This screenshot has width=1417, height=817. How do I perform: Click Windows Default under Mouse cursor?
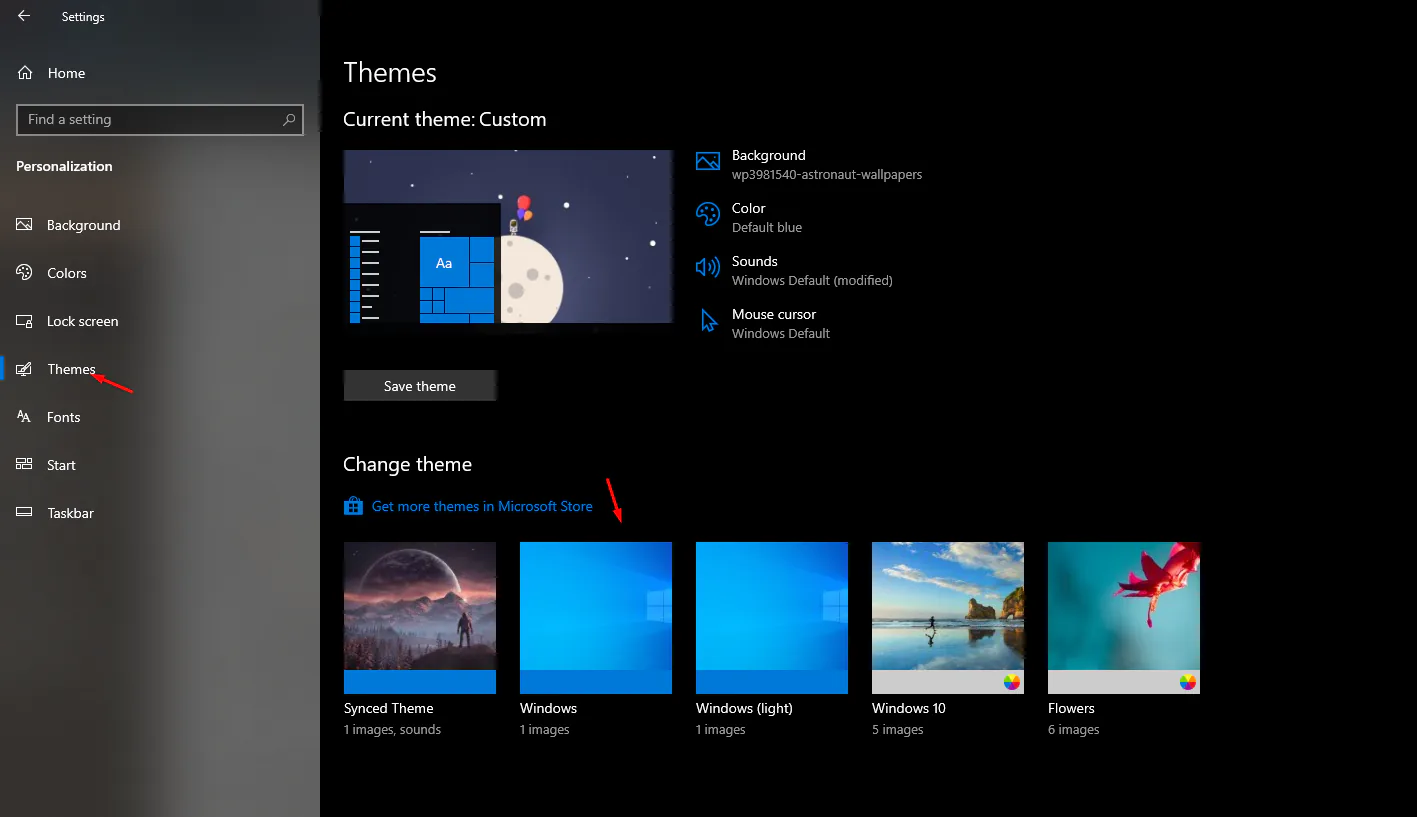point(781,333)
